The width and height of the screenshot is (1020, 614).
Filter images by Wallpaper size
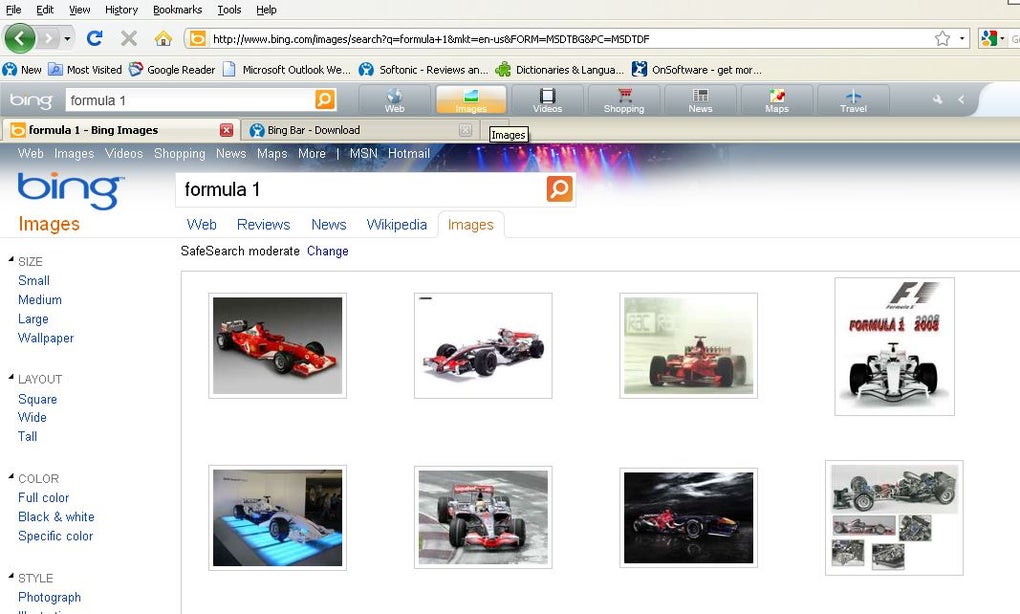coord(46,338)
